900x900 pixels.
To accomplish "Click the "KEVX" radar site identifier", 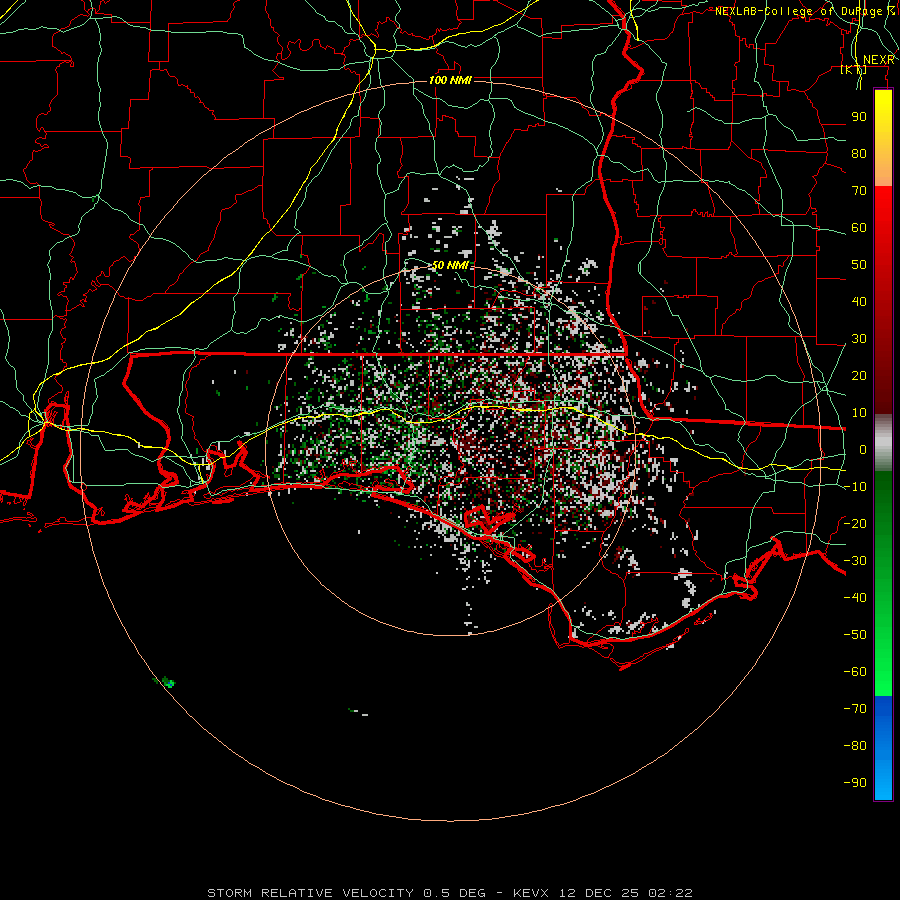I will pyautogui.click(x=531, y=893).
